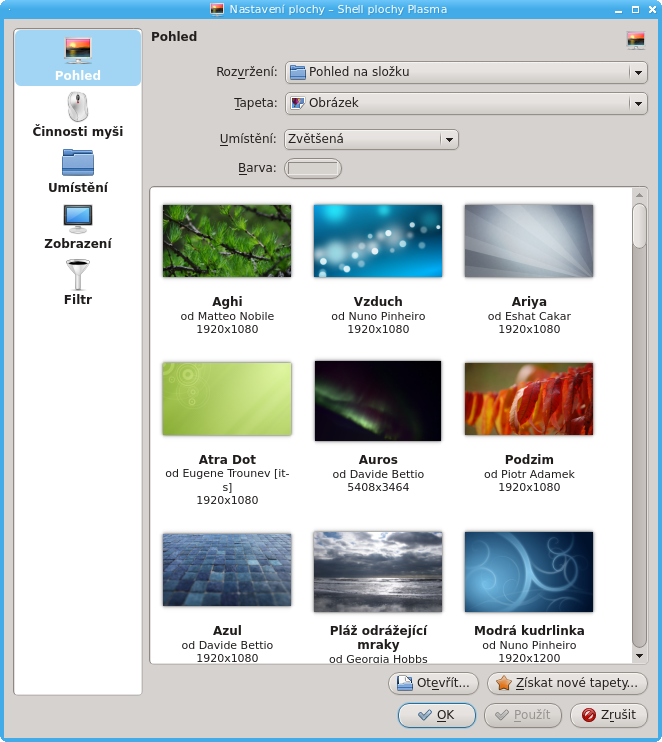Click the '5408x3464' resolution text

[378, 487]
